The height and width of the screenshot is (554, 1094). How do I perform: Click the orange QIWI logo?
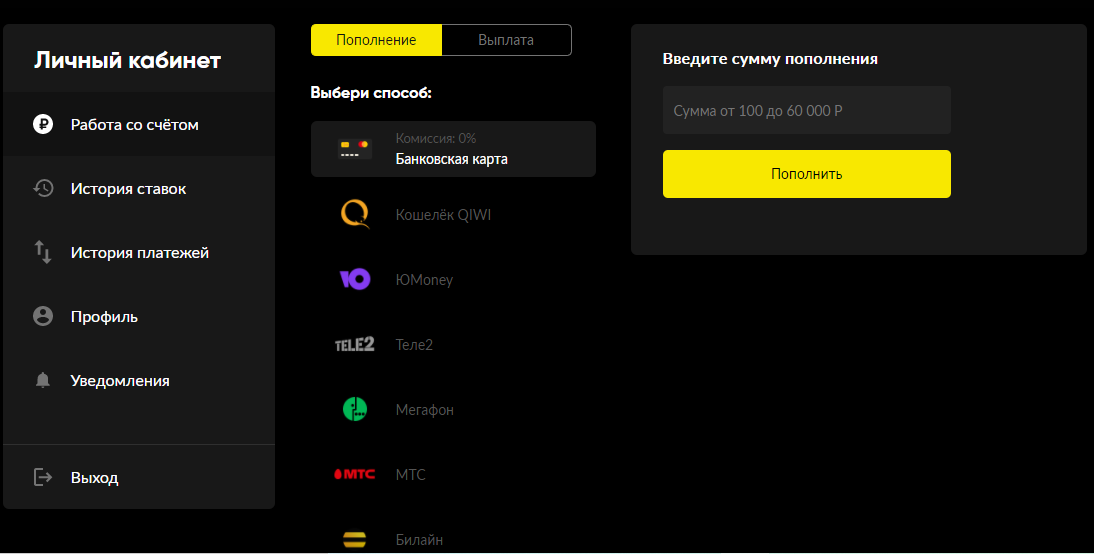click(354, 214)
